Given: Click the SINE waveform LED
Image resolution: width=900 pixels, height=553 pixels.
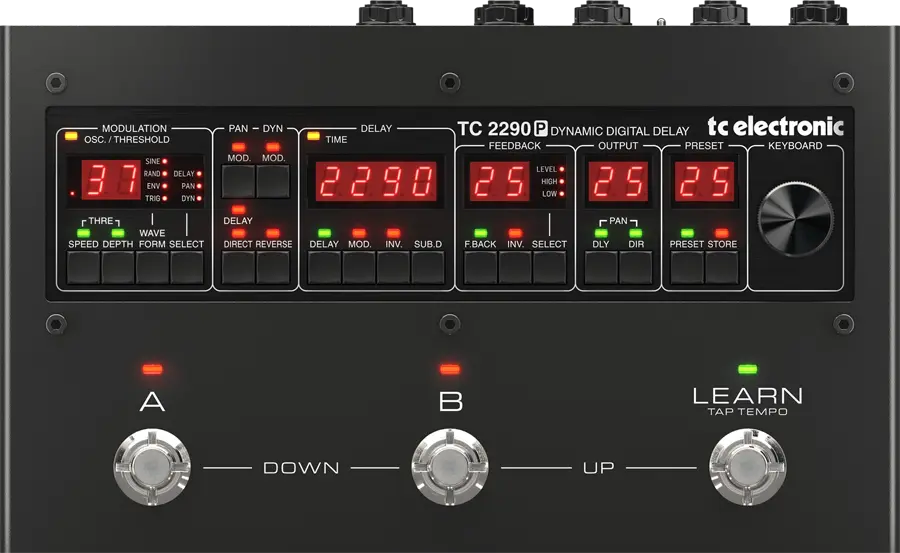Looking at the screenshot, I should click(x=165, y=161).
